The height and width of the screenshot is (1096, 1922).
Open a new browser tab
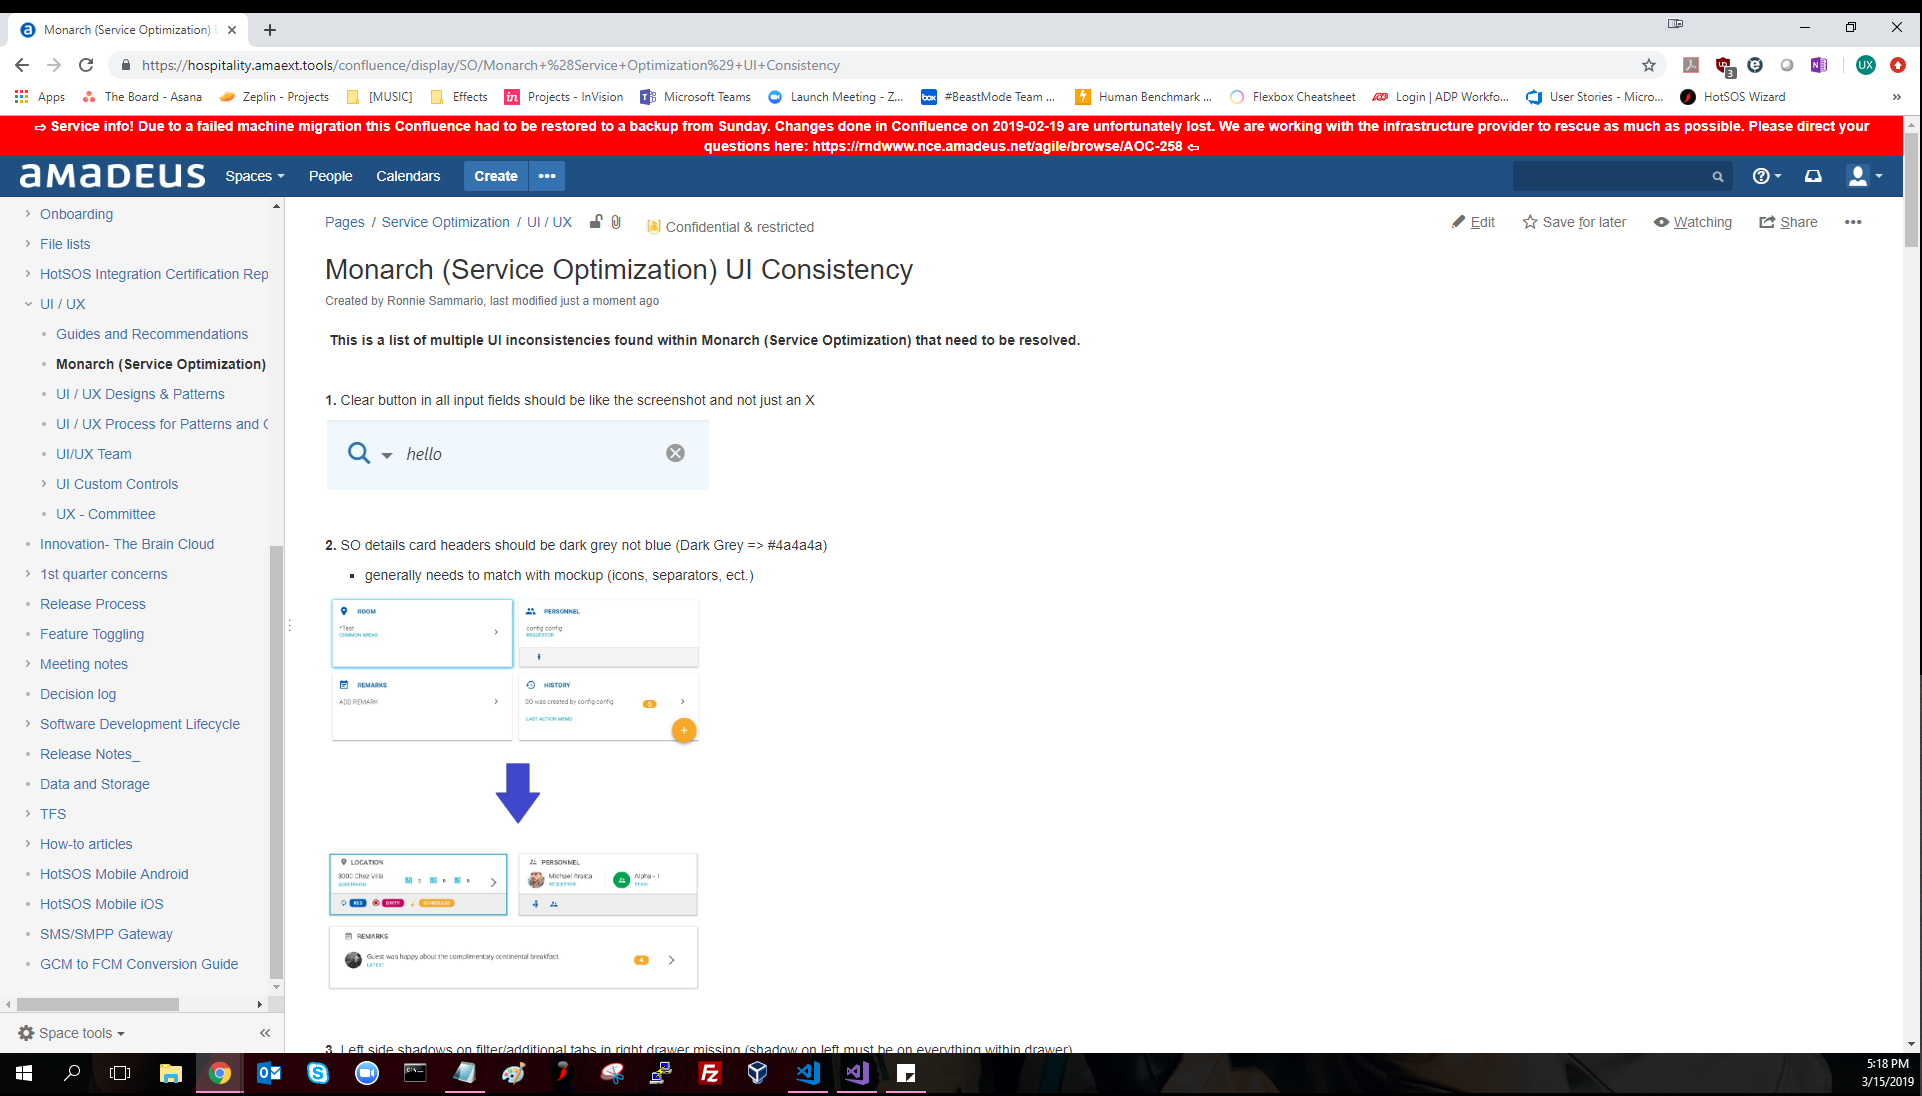(270, 30)
